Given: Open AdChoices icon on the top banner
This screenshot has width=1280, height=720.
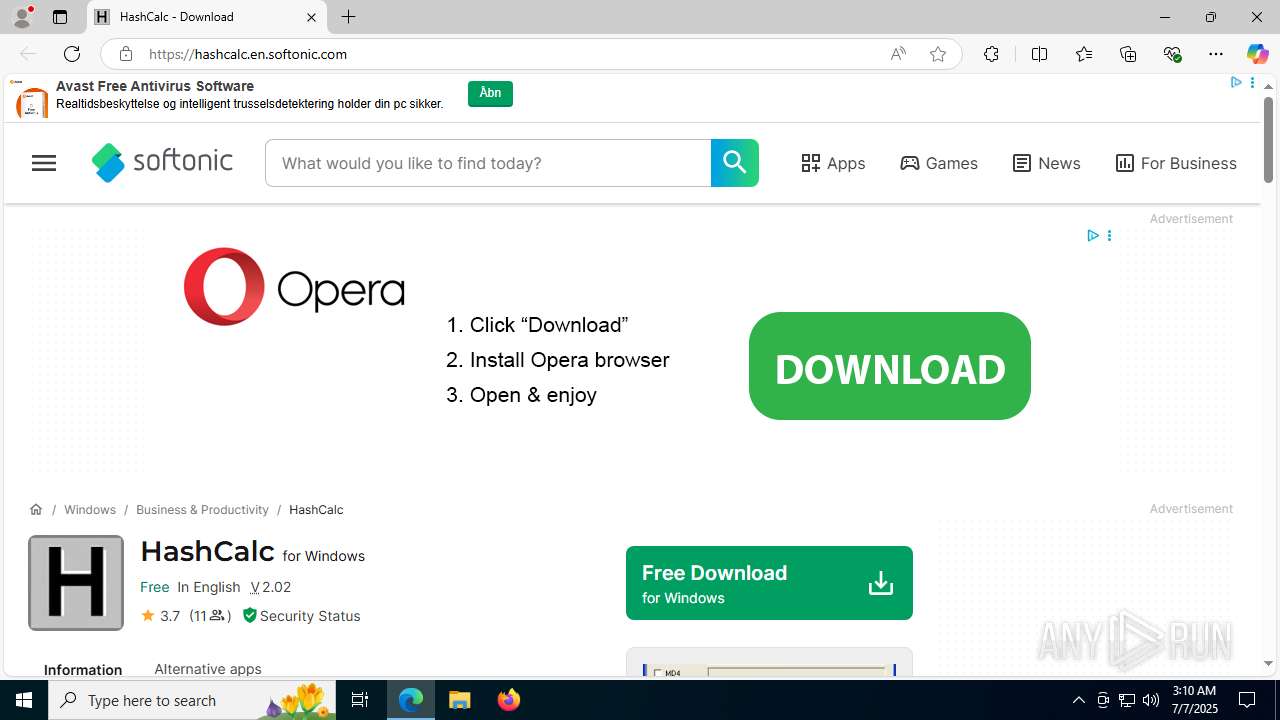Looking at the screenshot, I should coord(1236,83).
